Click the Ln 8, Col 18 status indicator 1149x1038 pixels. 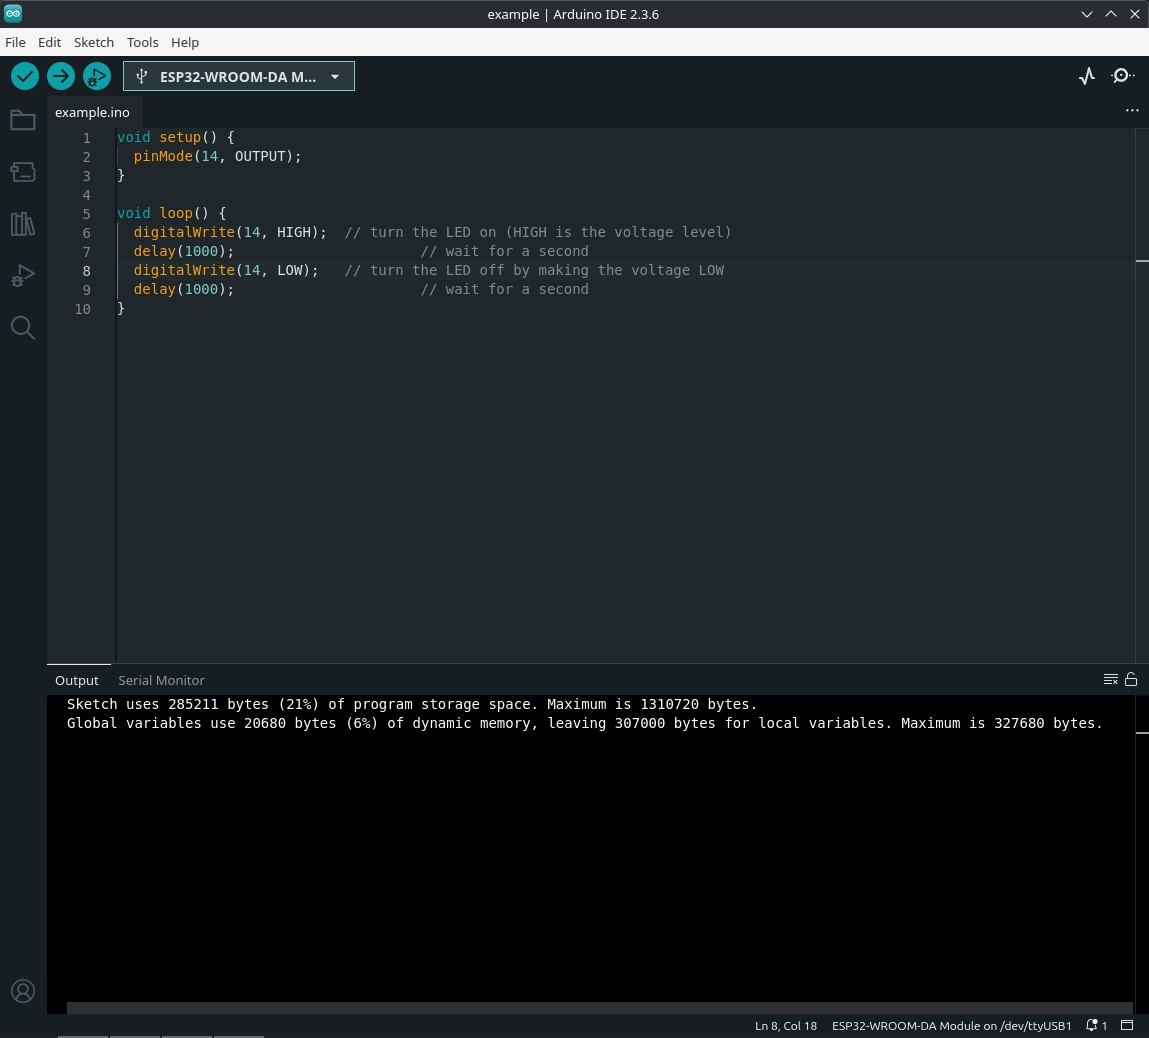(x=786, y=1025)
